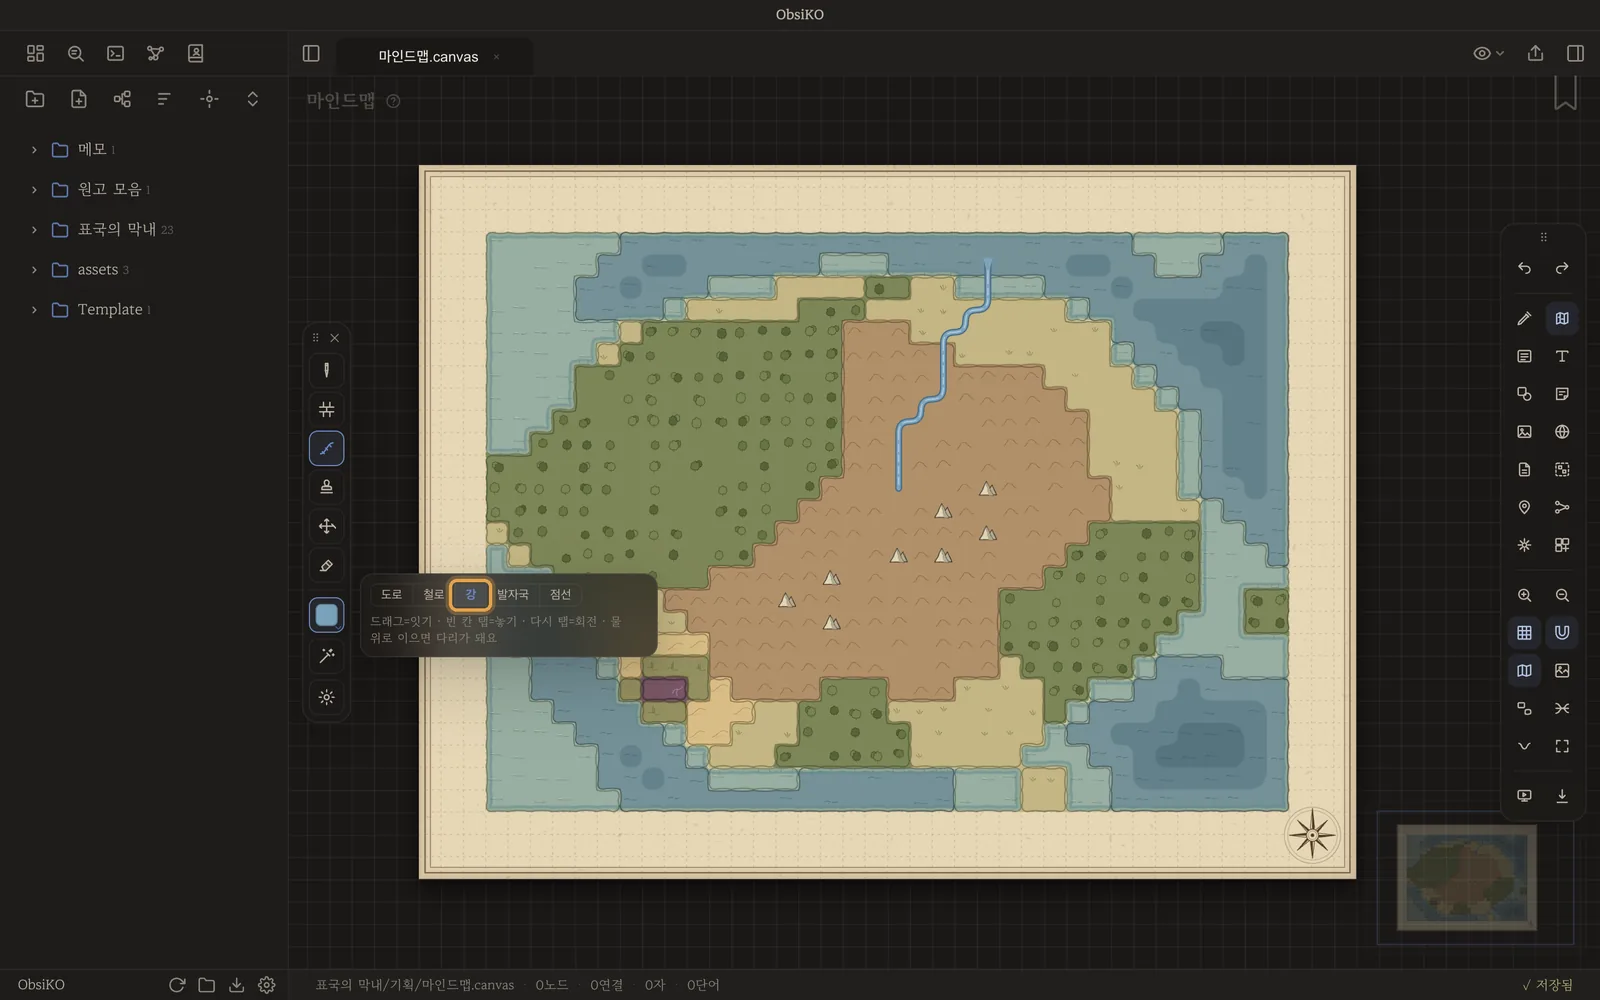
Task: Open the graph view icon
Action: click(x=155, y=53)
